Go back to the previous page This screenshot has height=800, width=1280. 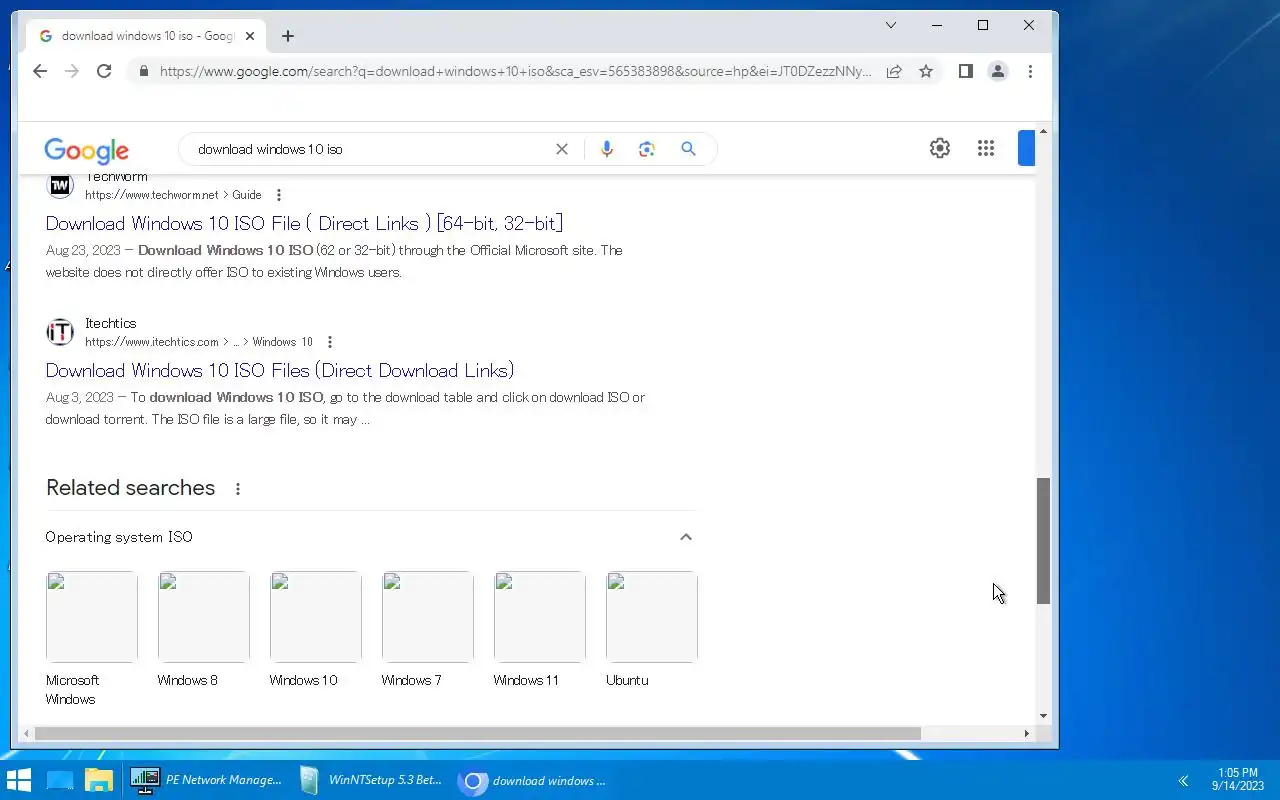pos(40,71)
